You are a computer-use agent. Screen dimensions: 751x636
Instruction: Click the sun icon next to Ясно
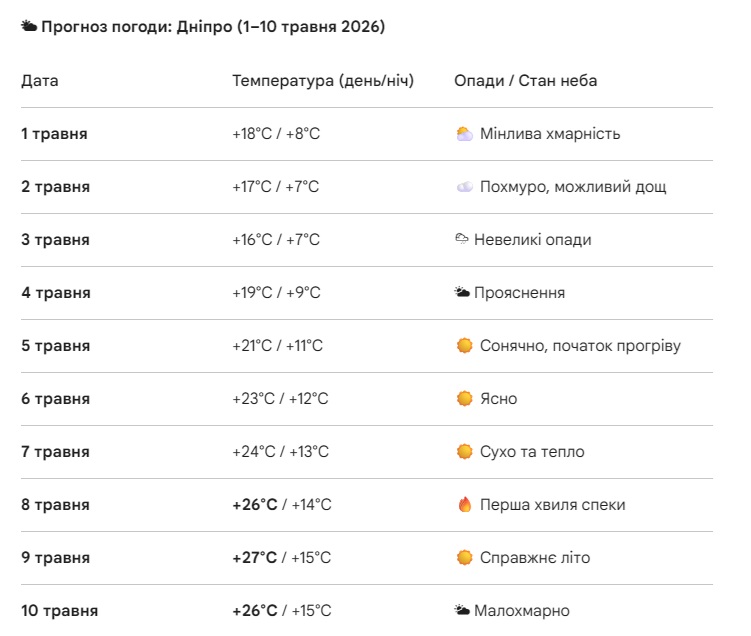[x=464, y=399]
